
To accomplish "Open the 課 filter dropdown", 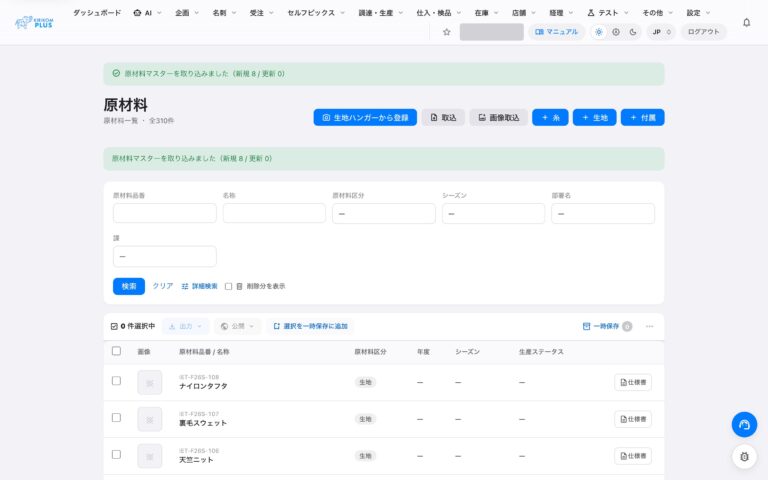I will click(x=165, y=256).
